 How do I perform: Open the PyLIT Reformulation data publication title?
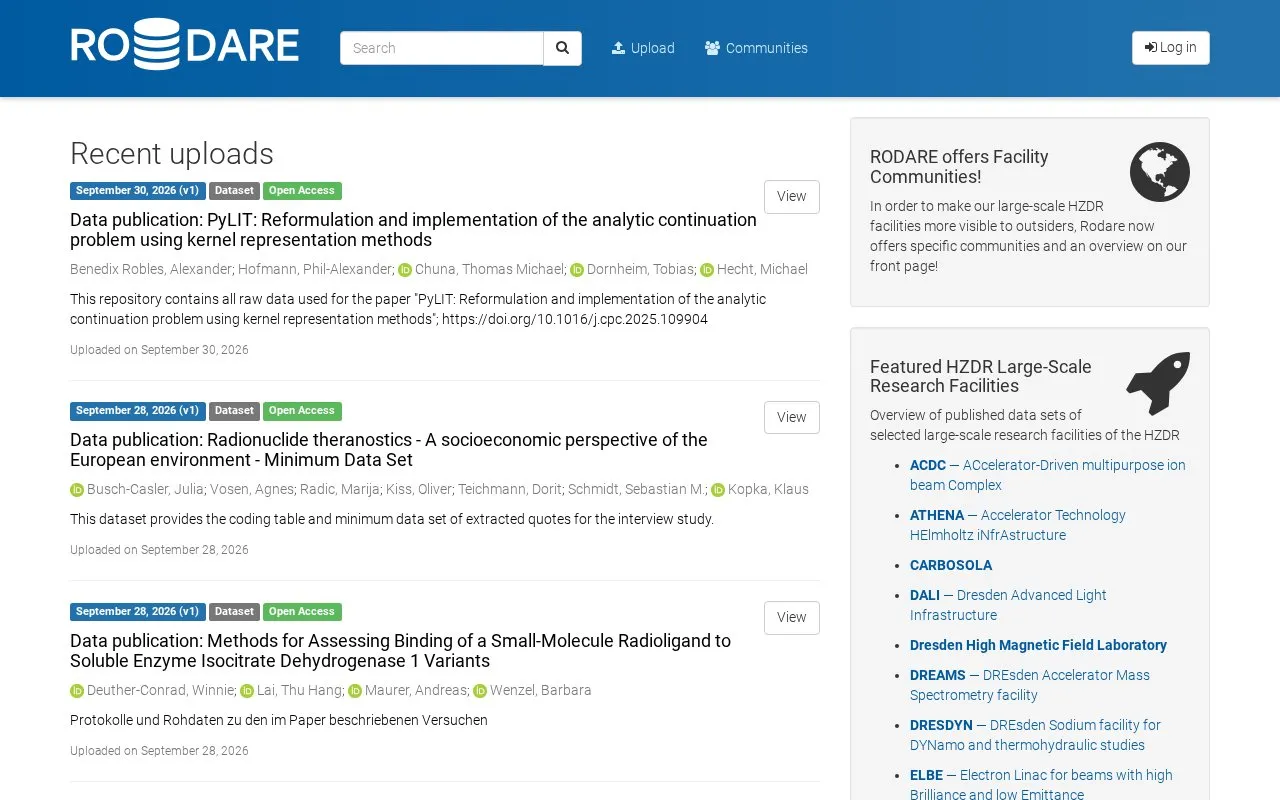pos(413,230)
